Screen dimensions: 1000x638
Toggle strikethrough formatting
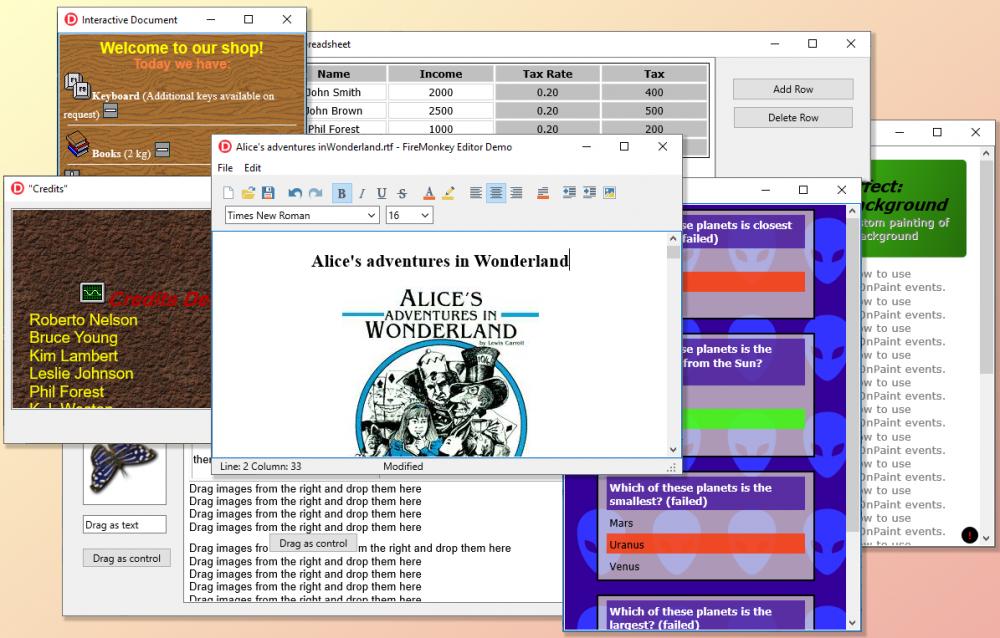[x=403, y=192]
